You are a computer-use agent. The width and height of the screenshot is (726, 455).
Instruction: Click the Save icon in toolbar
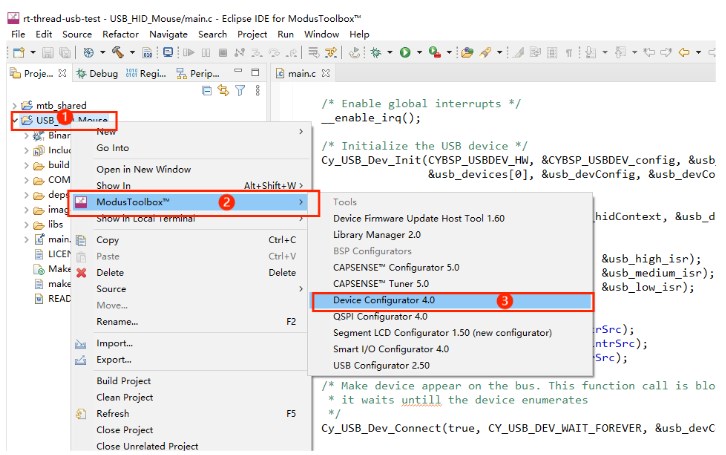pyautogui.click(x=48, y=52)
